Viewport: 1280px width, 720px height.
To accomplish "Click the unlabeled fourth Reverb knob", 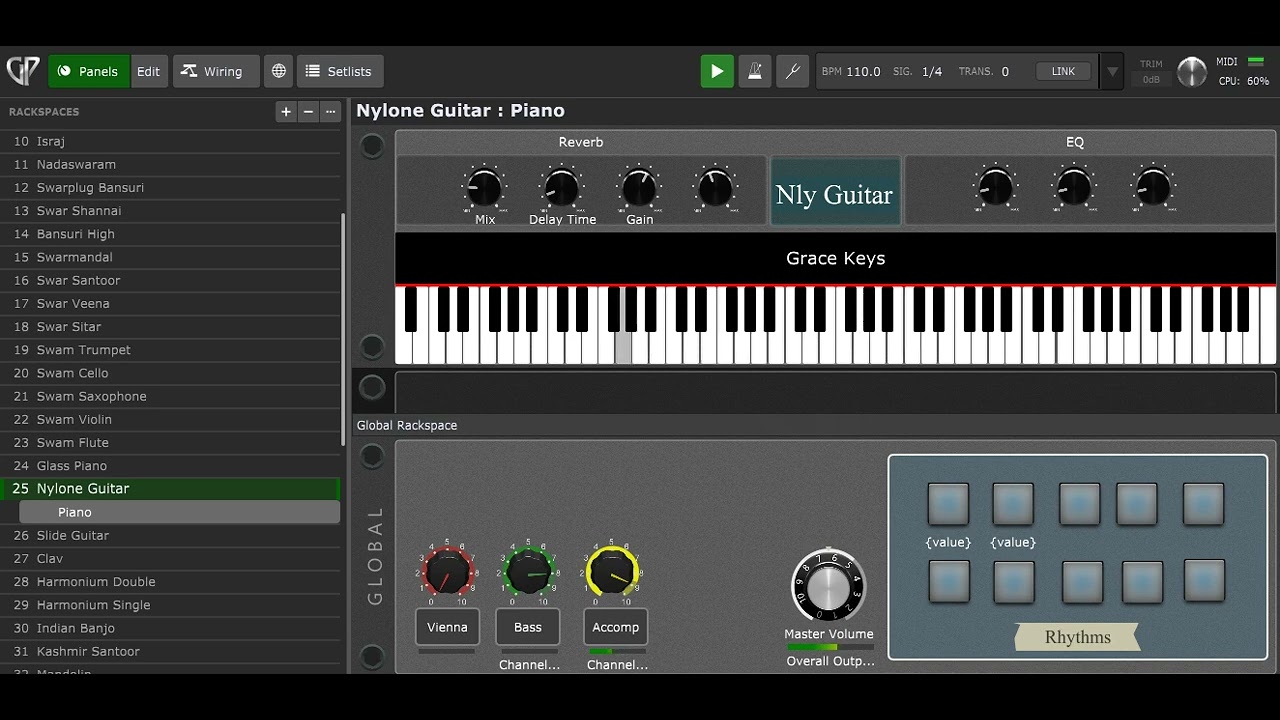I will pos(715,187).
